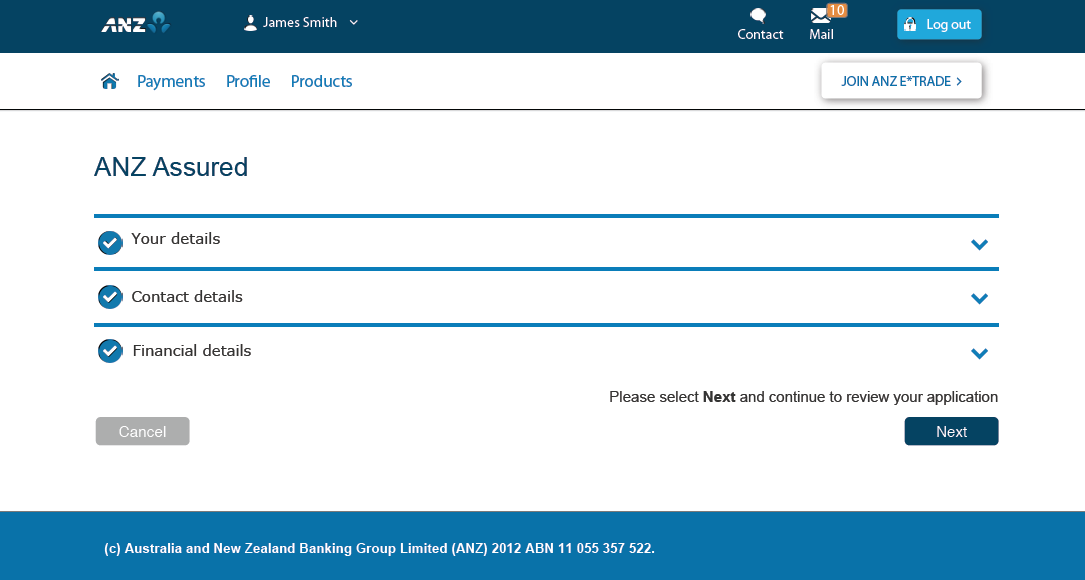Open the Payments menu
The height and width of the screenshot is (580, 1085).
pos(171,82)
